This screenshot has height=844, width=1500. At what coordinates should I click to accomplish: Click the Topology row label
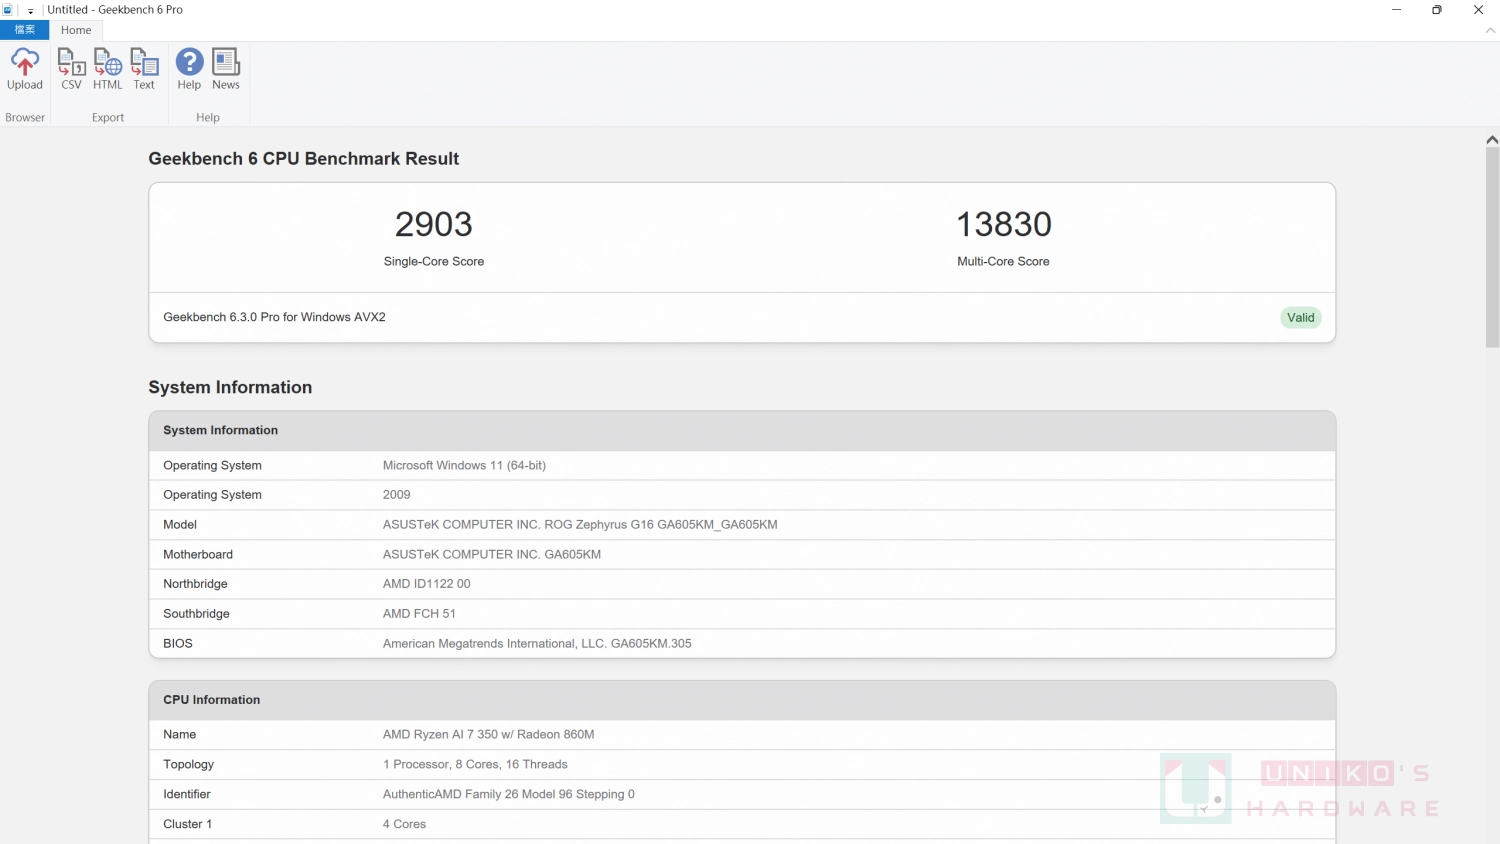[189, 764]
